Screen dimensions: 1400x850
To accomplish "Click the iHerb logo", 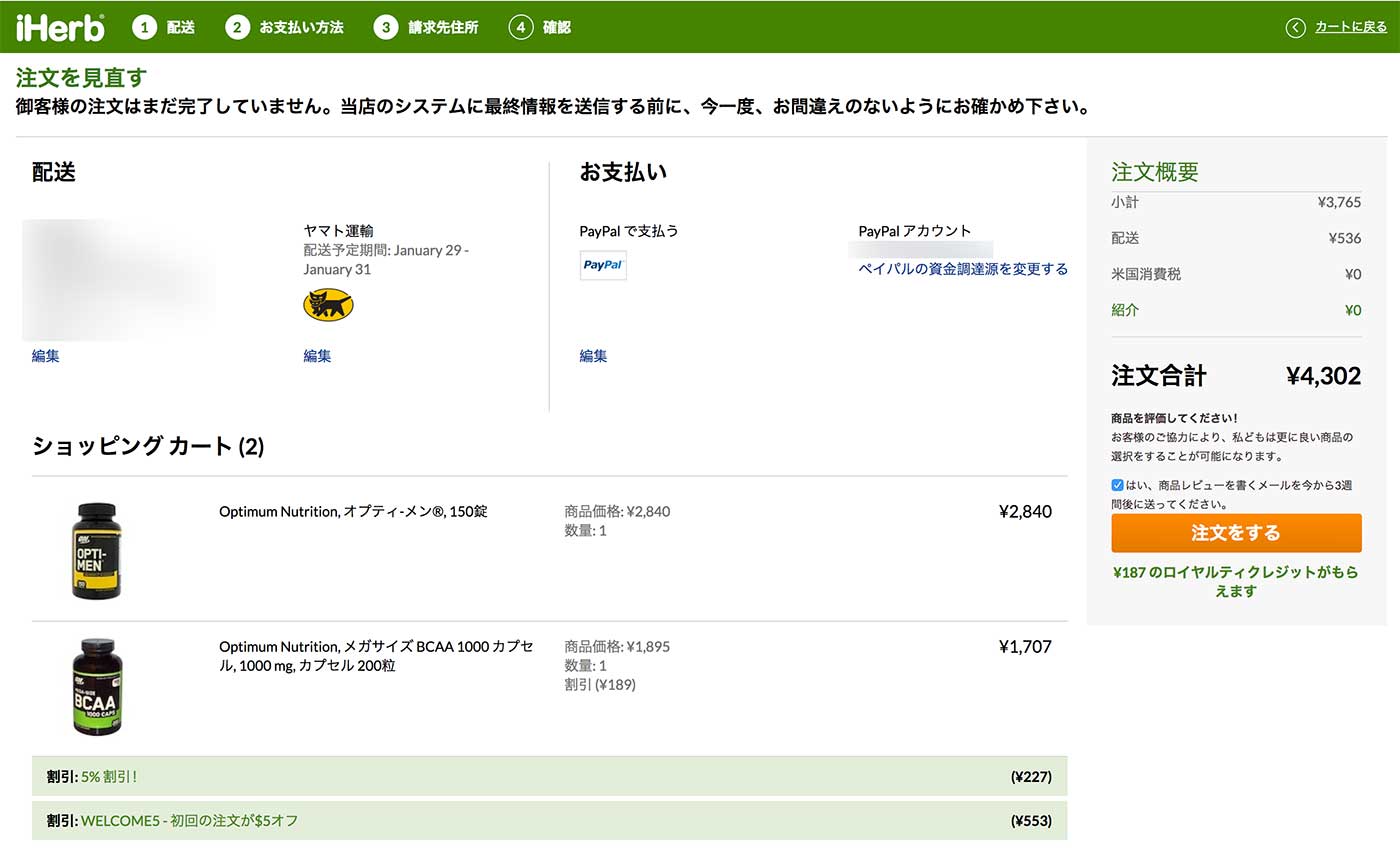I will point(60,27).
